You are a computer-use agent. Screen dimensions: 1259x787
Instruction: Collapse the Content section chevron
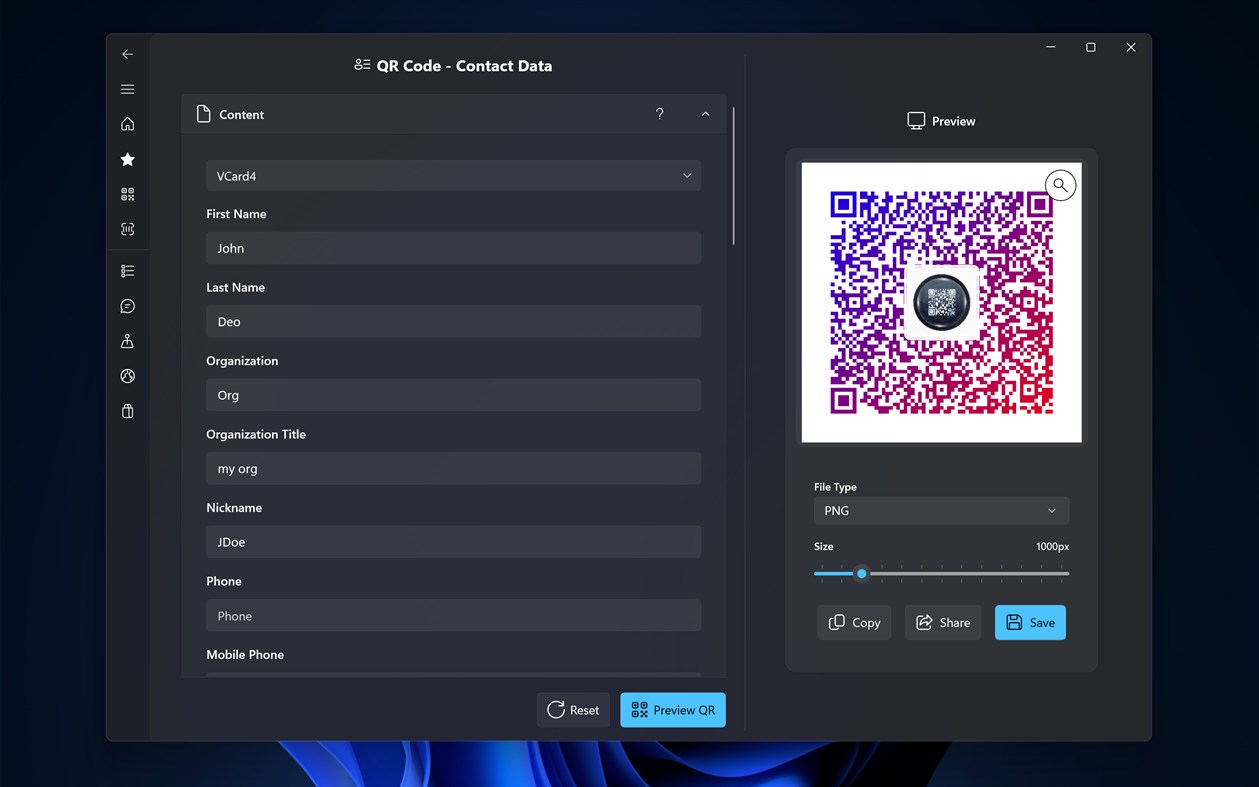click(x=705, y=114)
